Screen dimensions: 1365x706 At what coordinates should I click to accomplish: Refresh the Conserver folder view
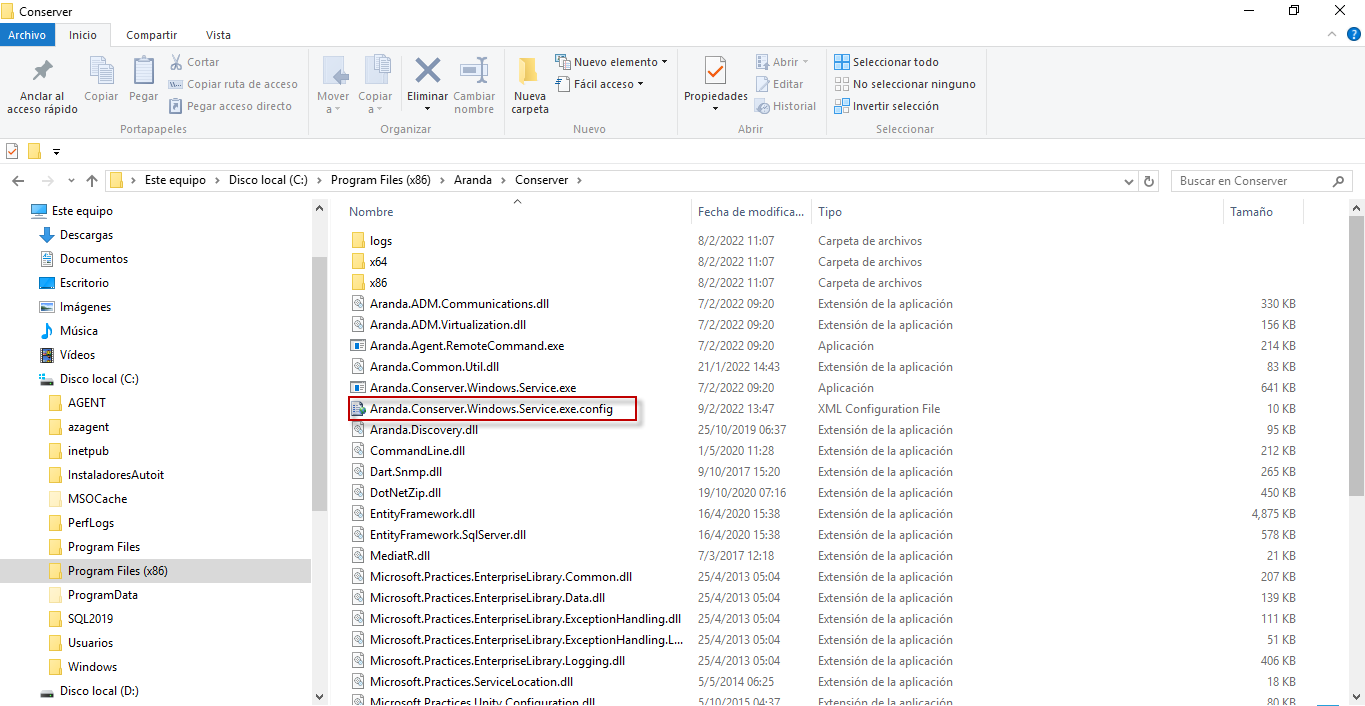point(1149,181)
